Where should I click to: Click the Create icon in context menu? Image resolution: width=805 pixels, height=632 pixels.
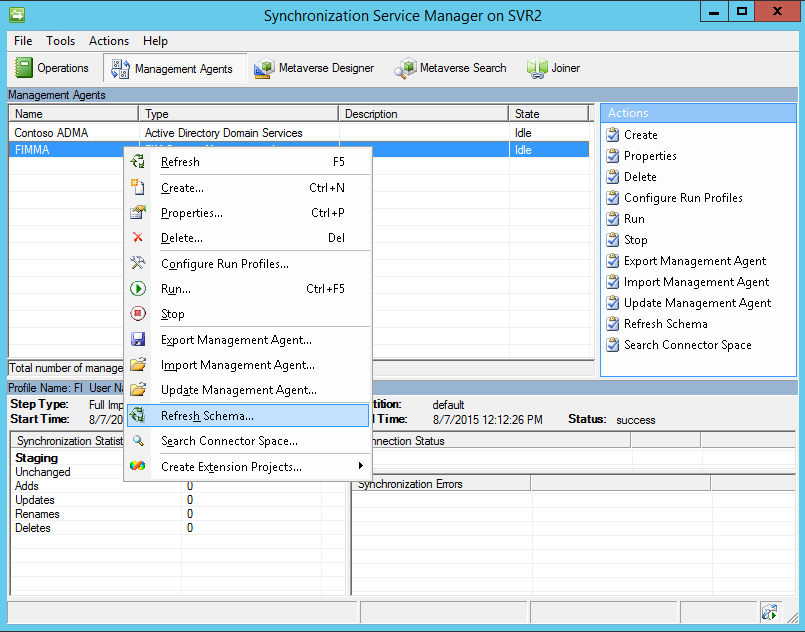coord(138,187)
